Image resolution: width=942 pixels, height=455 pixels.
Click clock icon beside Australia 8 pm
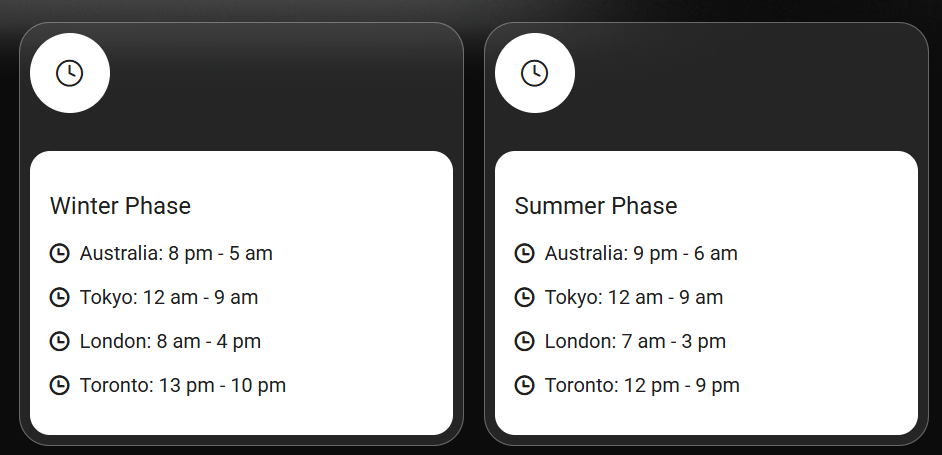click(x=59, y=253)
